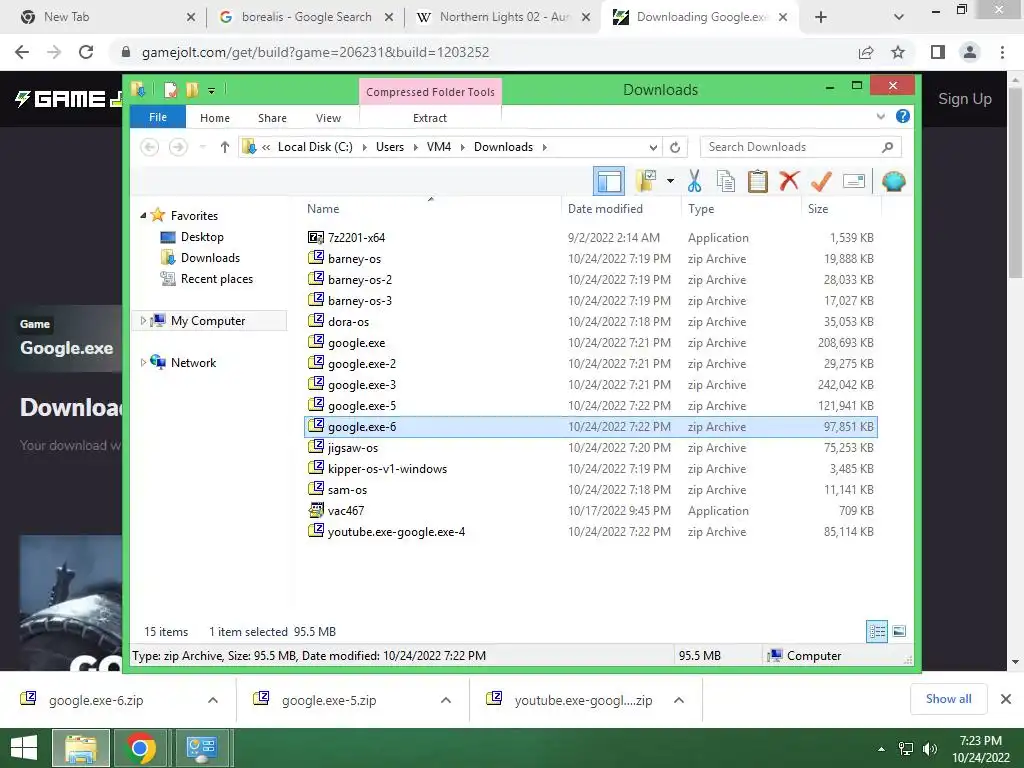
Task: Switch to the Share ribbon tab
Action: tap(272, 118)
